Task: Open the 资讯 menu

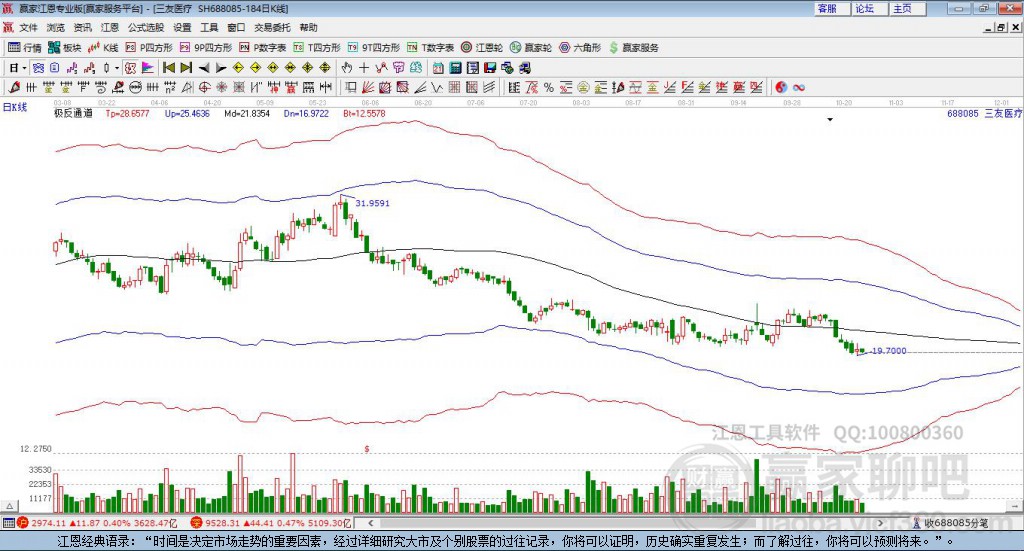Action: coord(83,27)
